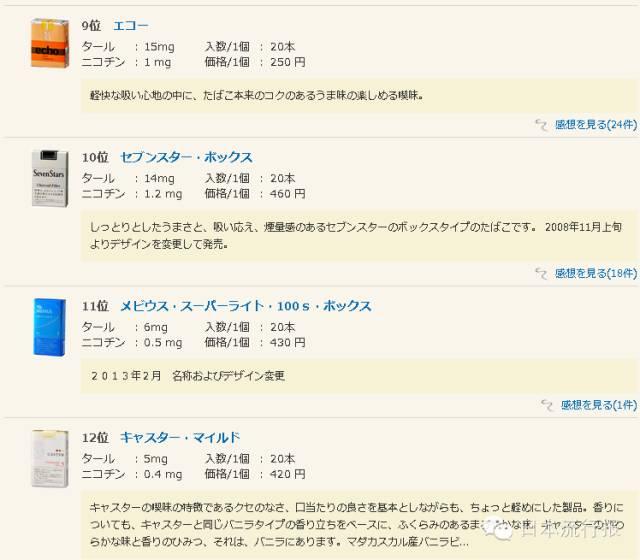Image resolution: width=640 pixels, height=560 pixels.
Task: Click the 420 円 price of キャスター
Action: click(x=287, y=474)
